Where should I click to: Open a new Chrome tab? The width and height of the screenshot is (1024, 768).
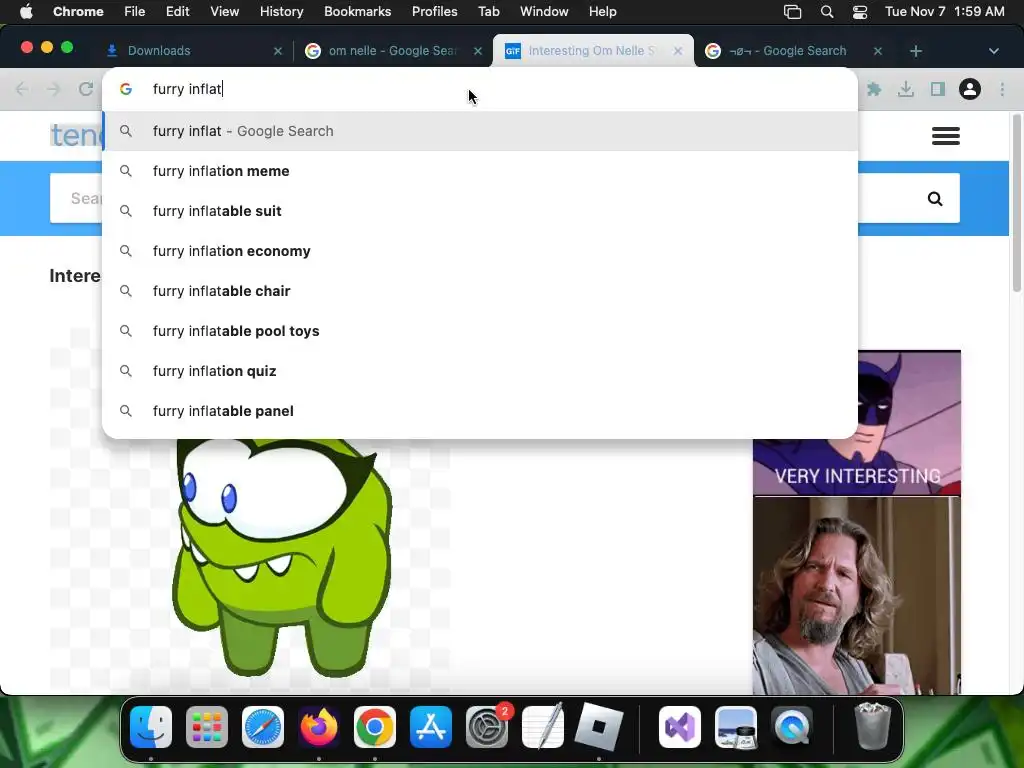916,51
